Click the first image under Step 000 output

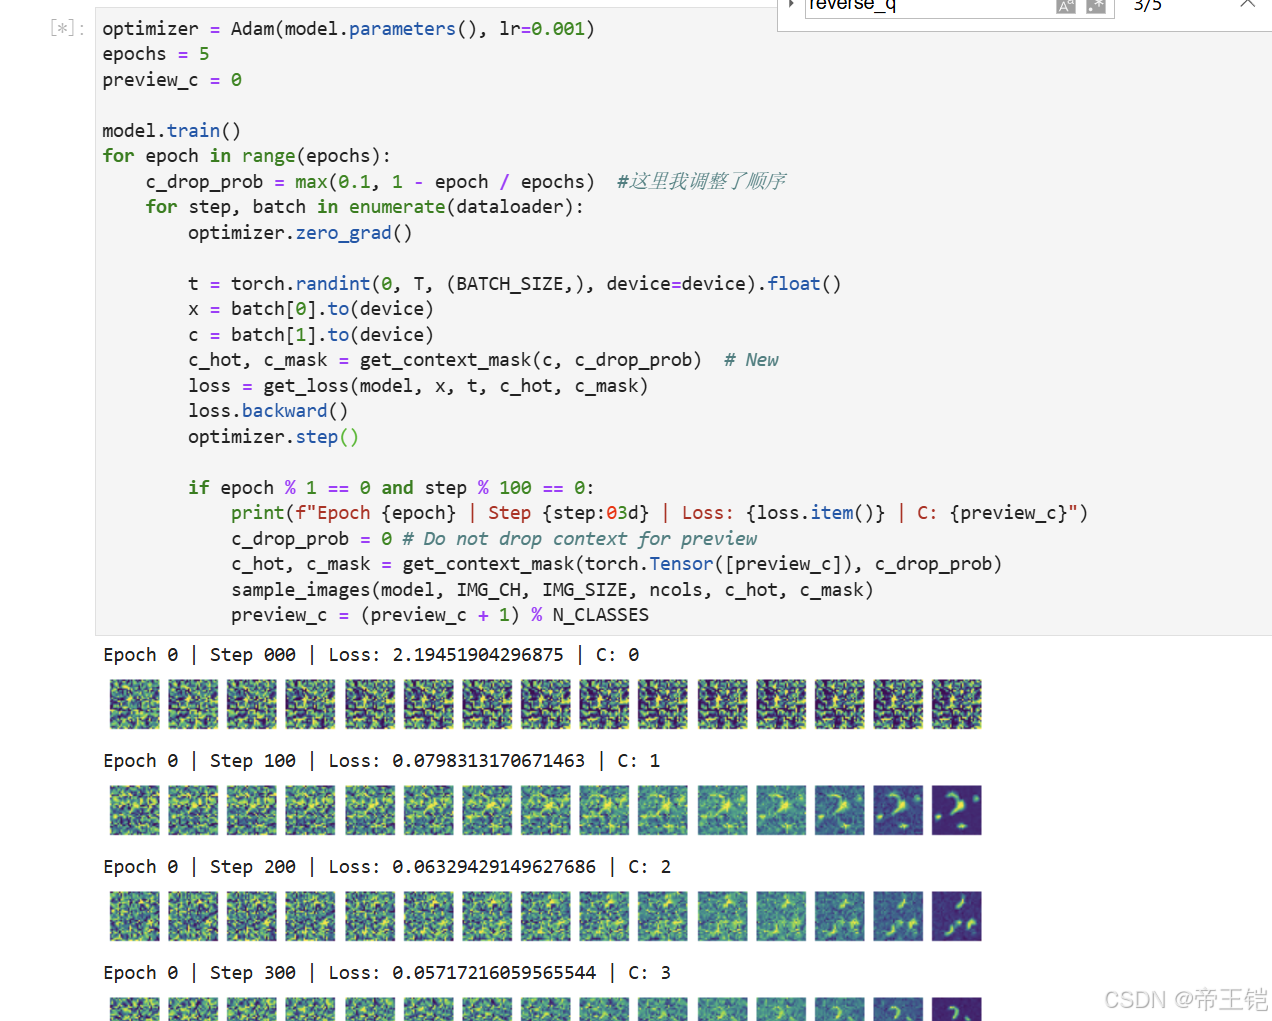tap(134, 704)
